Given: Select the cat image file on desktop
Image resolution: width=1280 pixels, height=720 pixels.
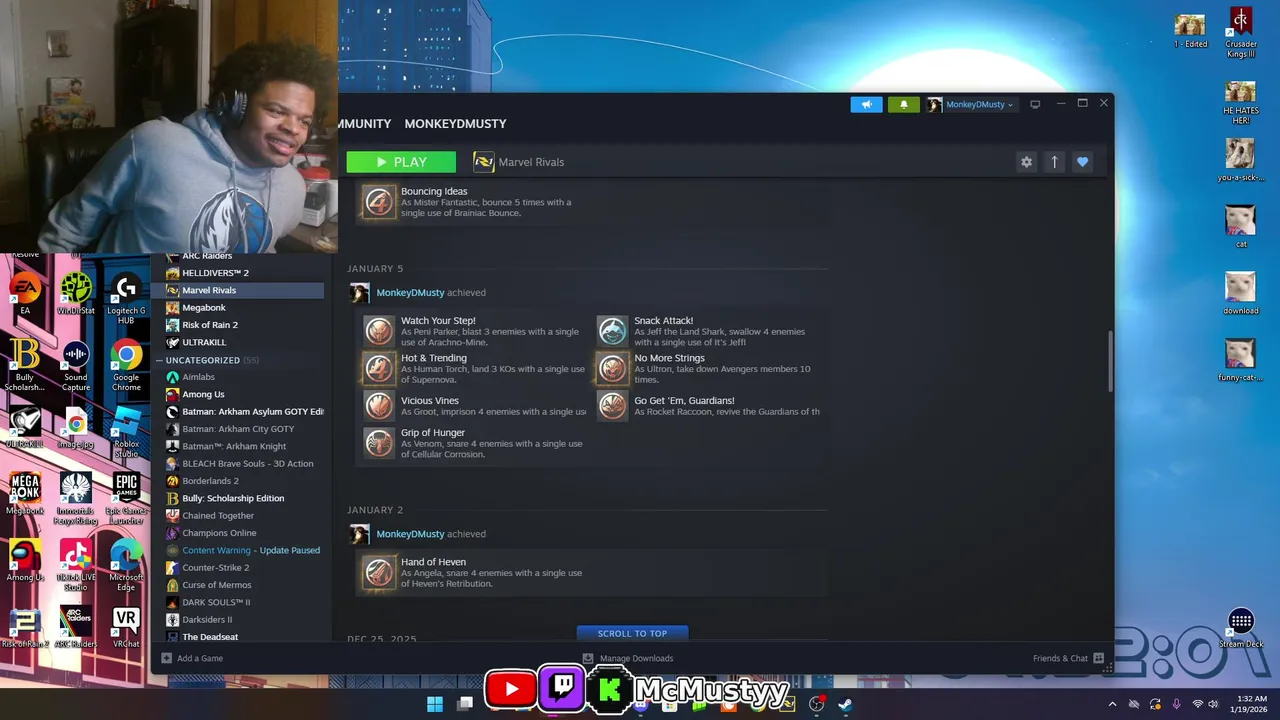Looking at the screenshot, I should (1241, 227).
